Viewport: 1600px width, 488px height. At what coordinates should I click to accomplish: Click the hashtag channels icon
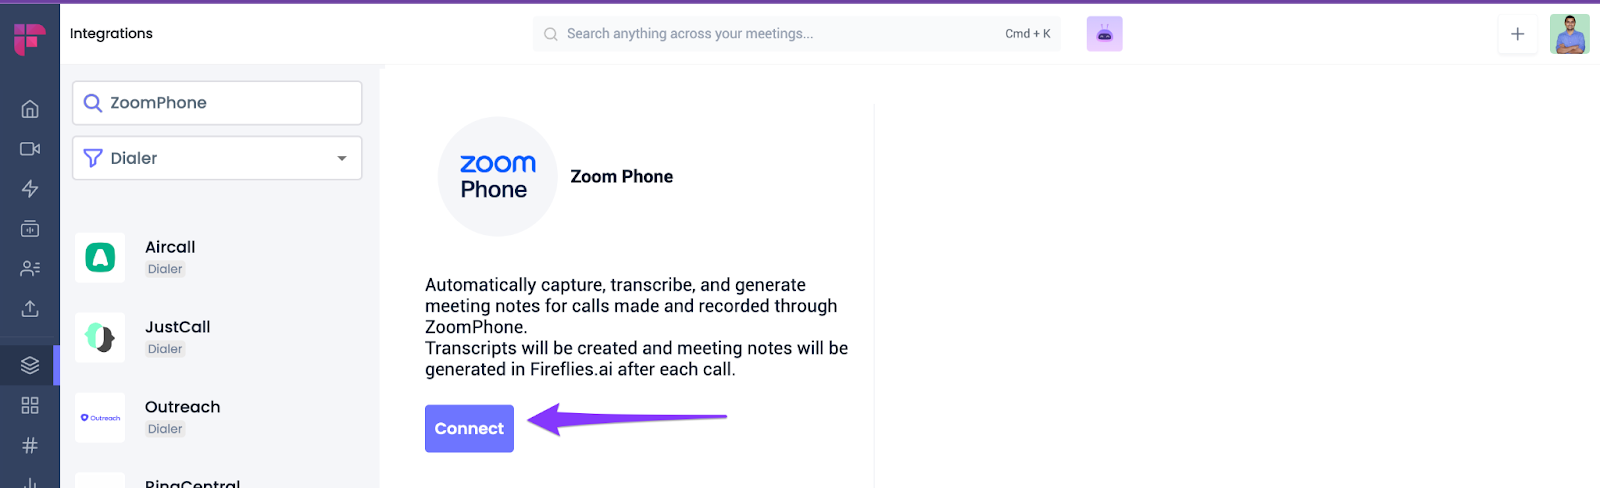[x=30, y=445]
